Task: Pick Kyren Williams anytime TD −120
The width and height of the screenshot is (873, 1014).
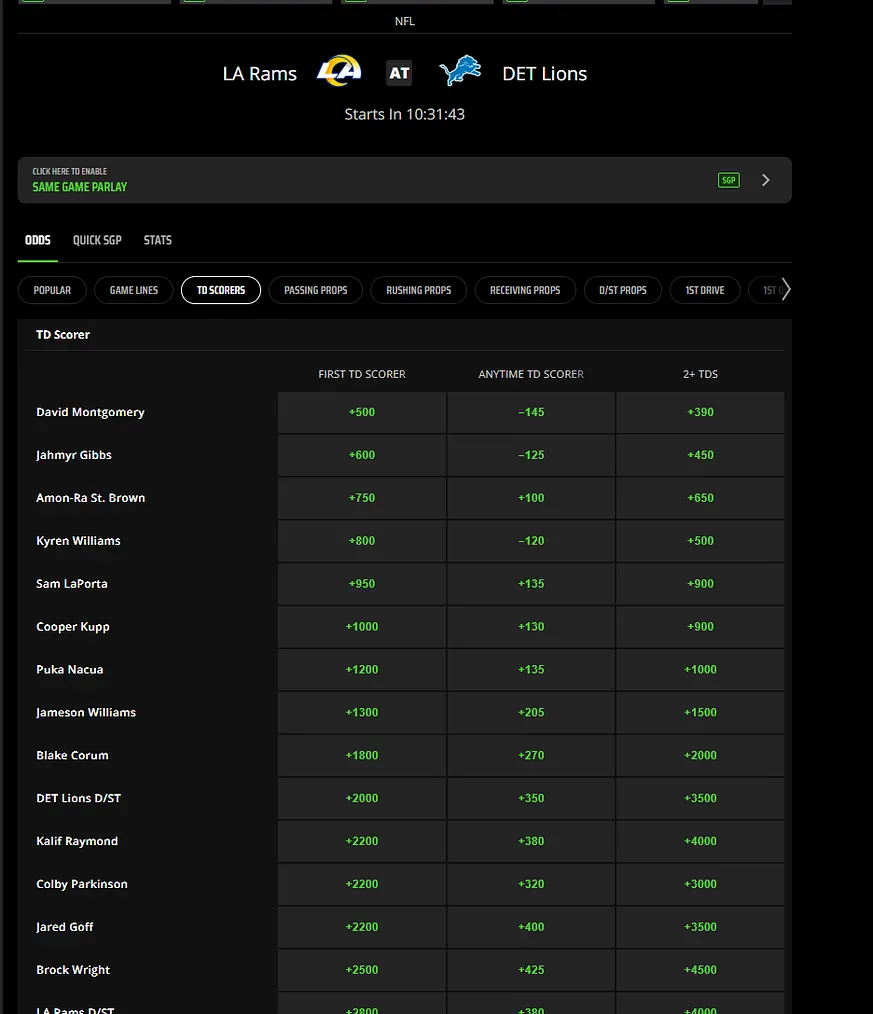Action: pyautogui.click(x=531, y=541)
